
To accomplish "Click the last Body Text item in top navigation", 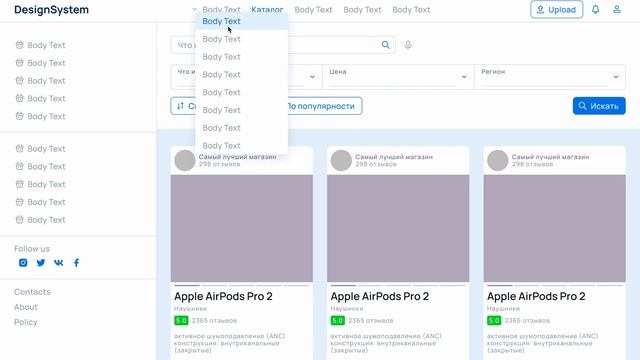I will [411, 10].
